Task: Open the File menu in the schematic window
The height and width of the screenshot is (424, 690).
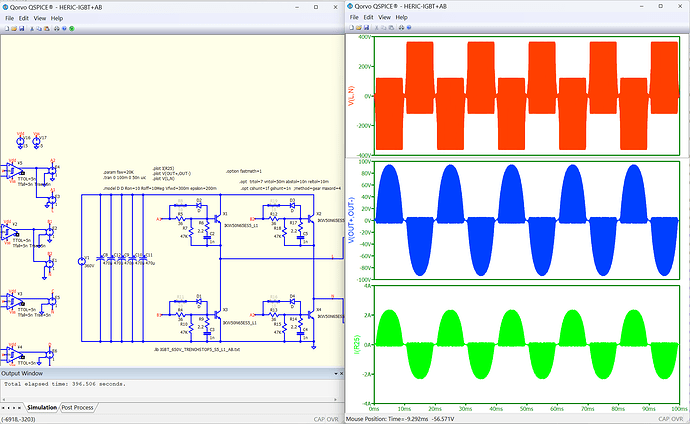Action: pos(9,18)
